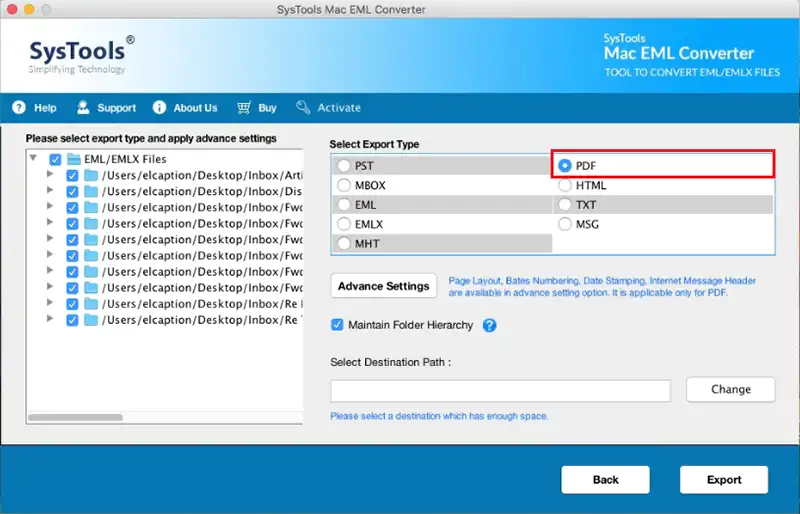
Task: Select the EML/EMLX Files tree label
Action: pos(125,159)
